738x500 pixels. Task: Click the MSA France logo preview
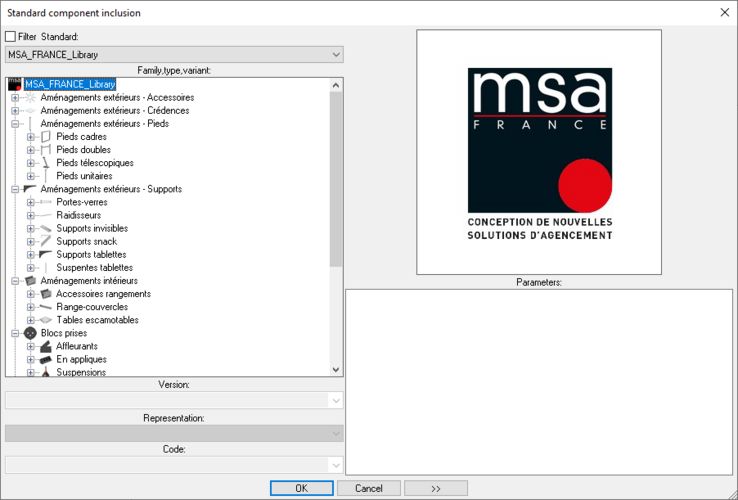click(x=539, y=151)
